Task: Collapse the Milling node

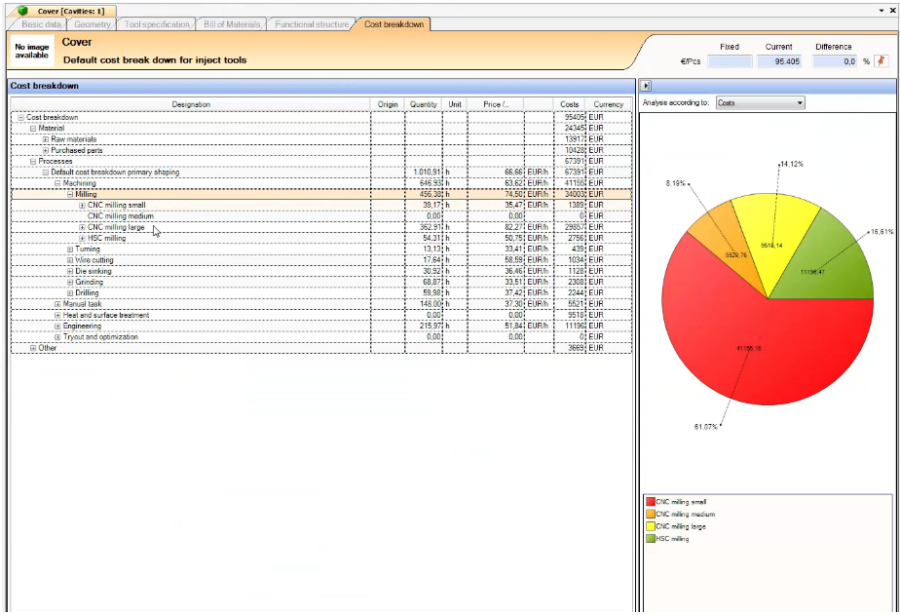Action: click(70, 193)
